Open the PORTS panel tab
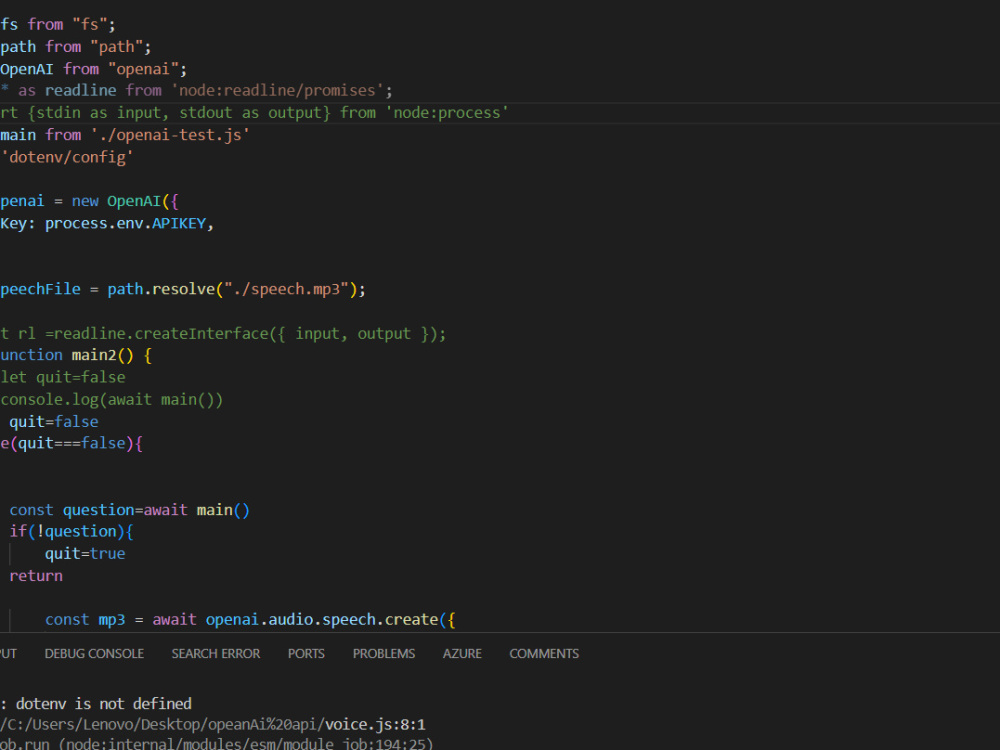Image resolution: width=1000 pixels, height=750 pixels. pyautogui.click(x=306, y=654)
